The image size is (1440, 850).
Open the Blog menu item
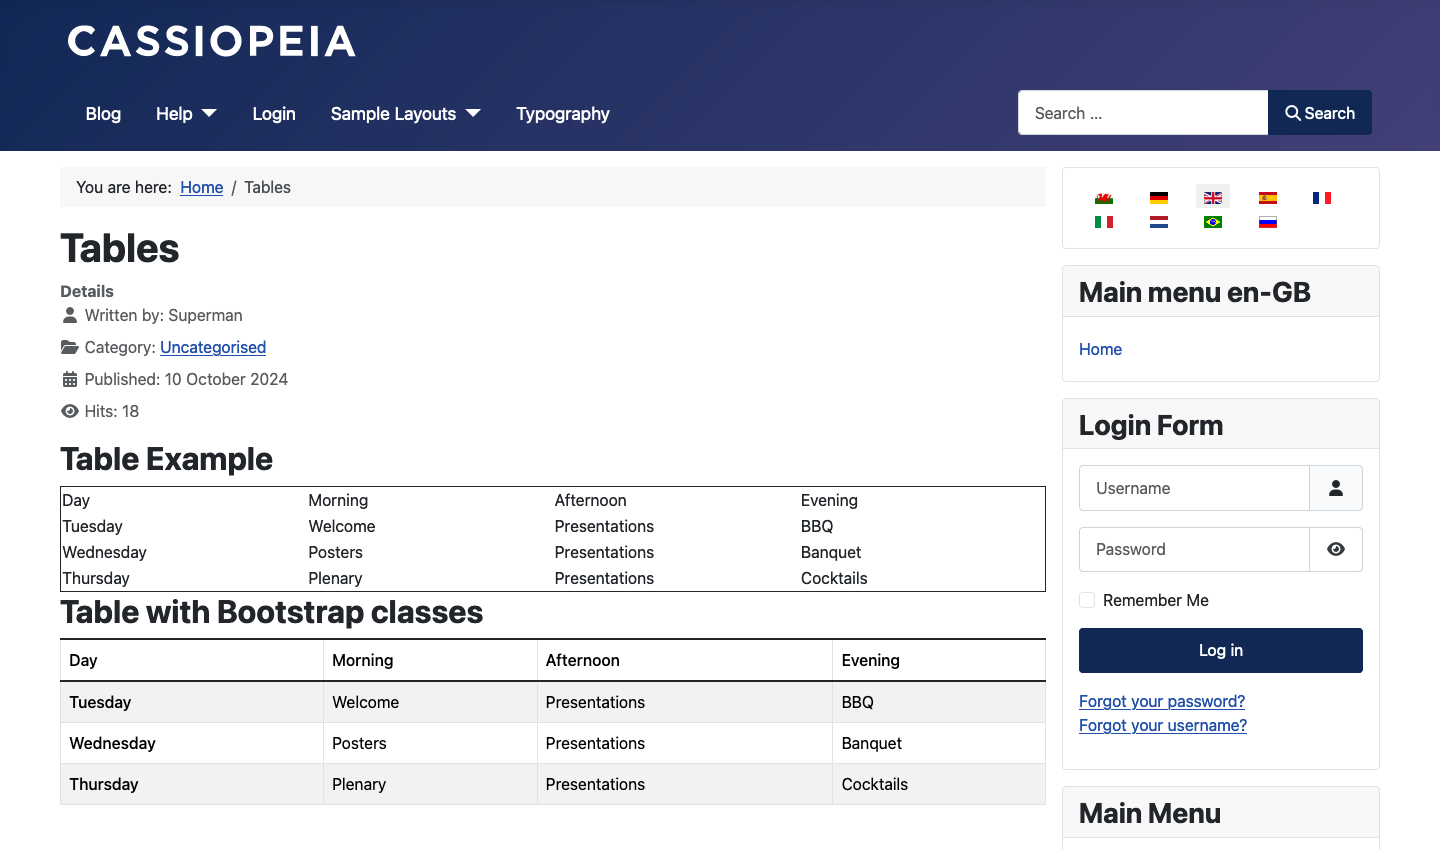pyautogui.click(x=103, y=114)
